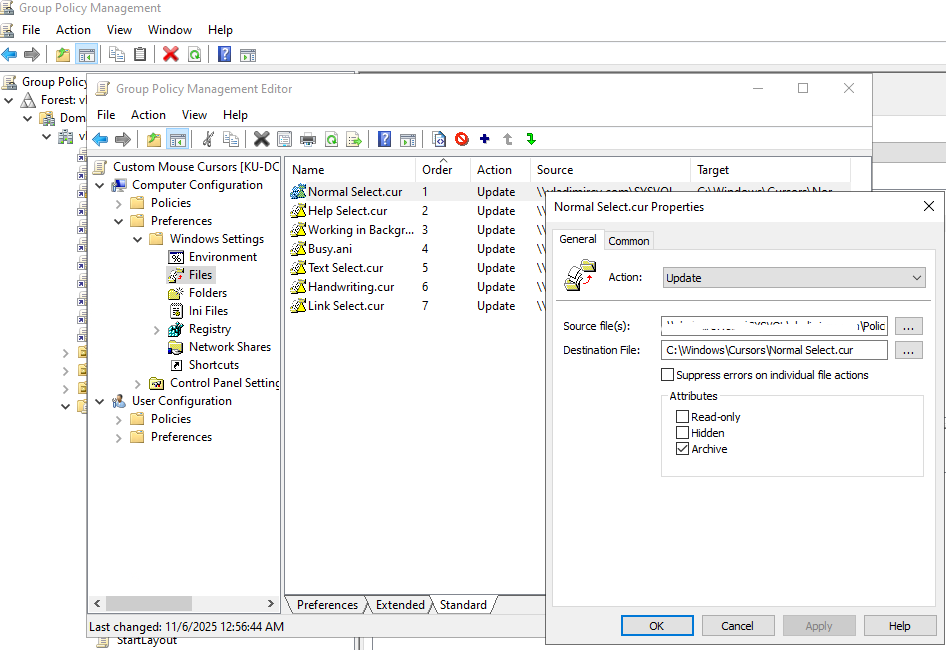Screen dimensions: 946x650
Task: Toggle Show/Hide console tree in Editor toolbar
Action: (177, 139)
